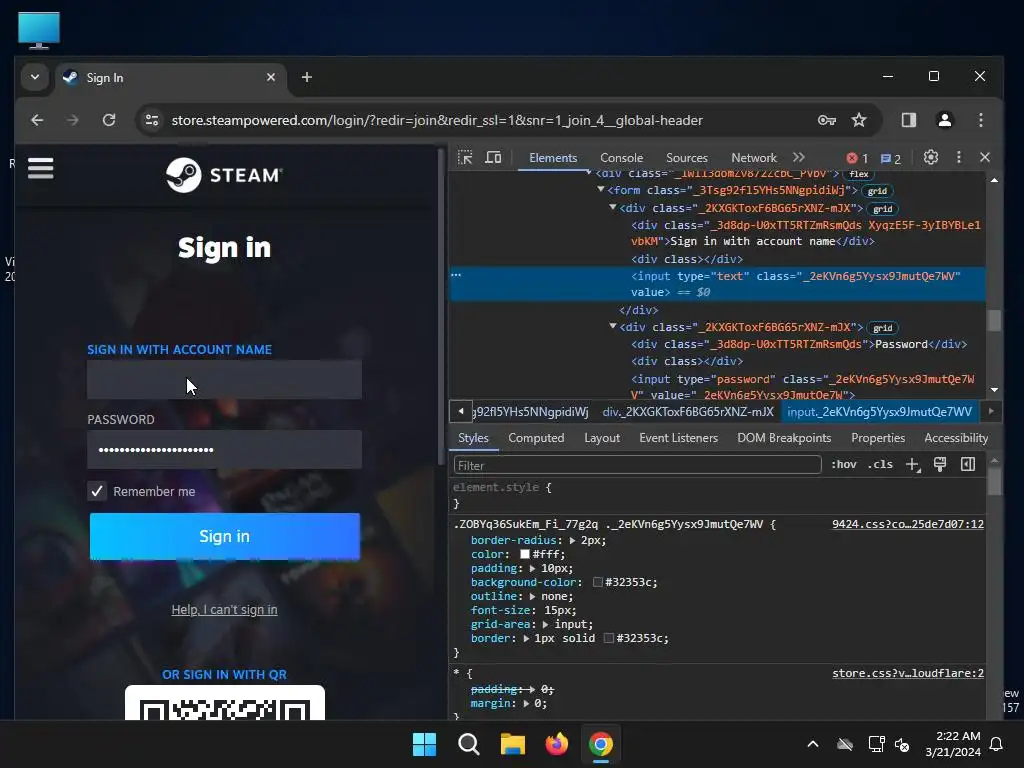The width and height of the screenshot is (1024, 768).
Task: Bookmark this page with the star icon
Action: (859, 120)
